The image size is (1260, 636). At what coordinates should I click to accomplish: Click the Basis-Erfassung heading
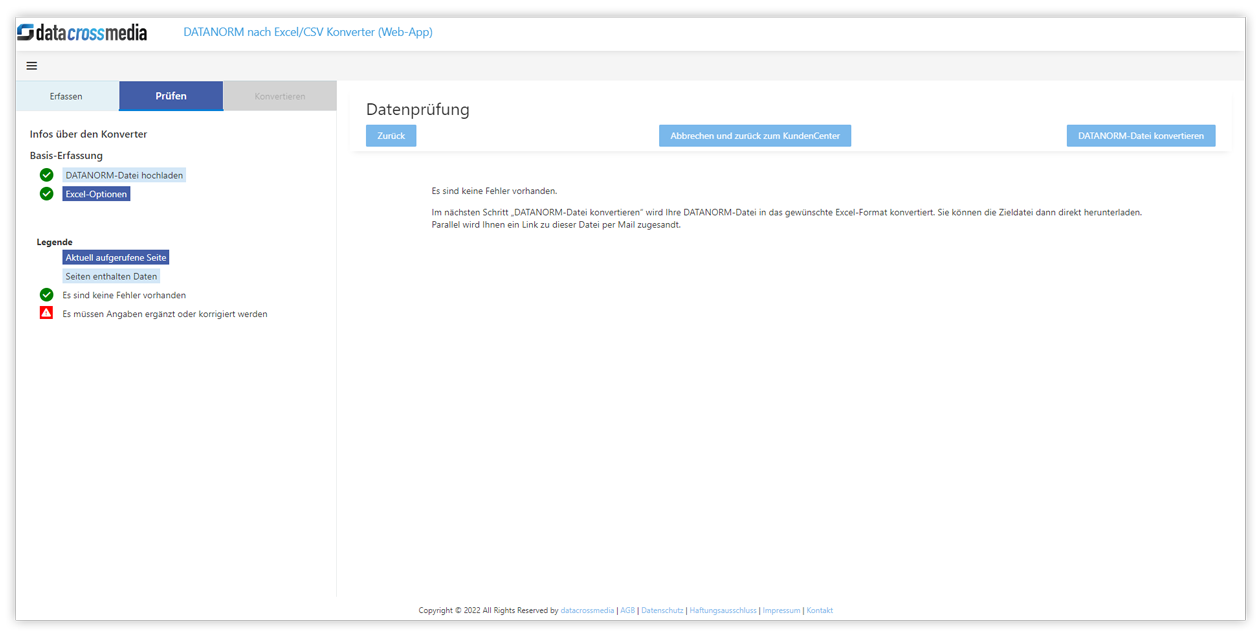coord(66,155)
